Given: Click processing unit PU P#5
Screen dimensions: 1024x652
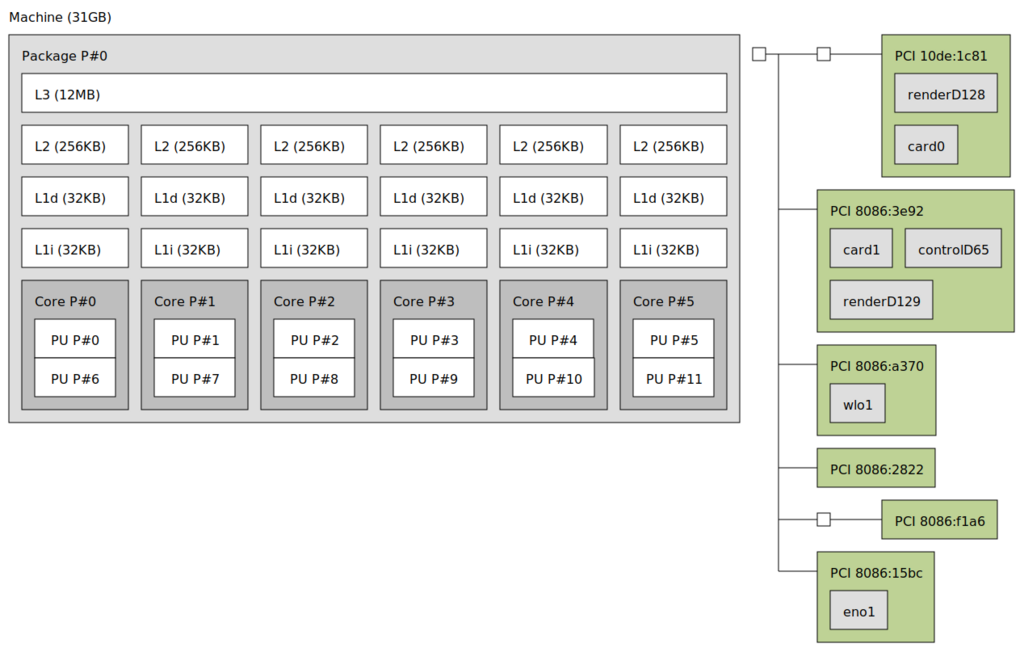Looking at the screenshot, I should tap(673, 339).
